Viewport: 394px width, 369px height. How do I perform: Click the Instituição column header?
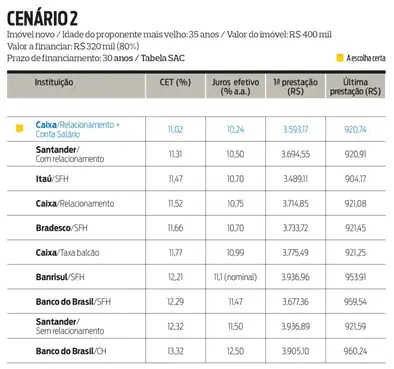[54, 82]
